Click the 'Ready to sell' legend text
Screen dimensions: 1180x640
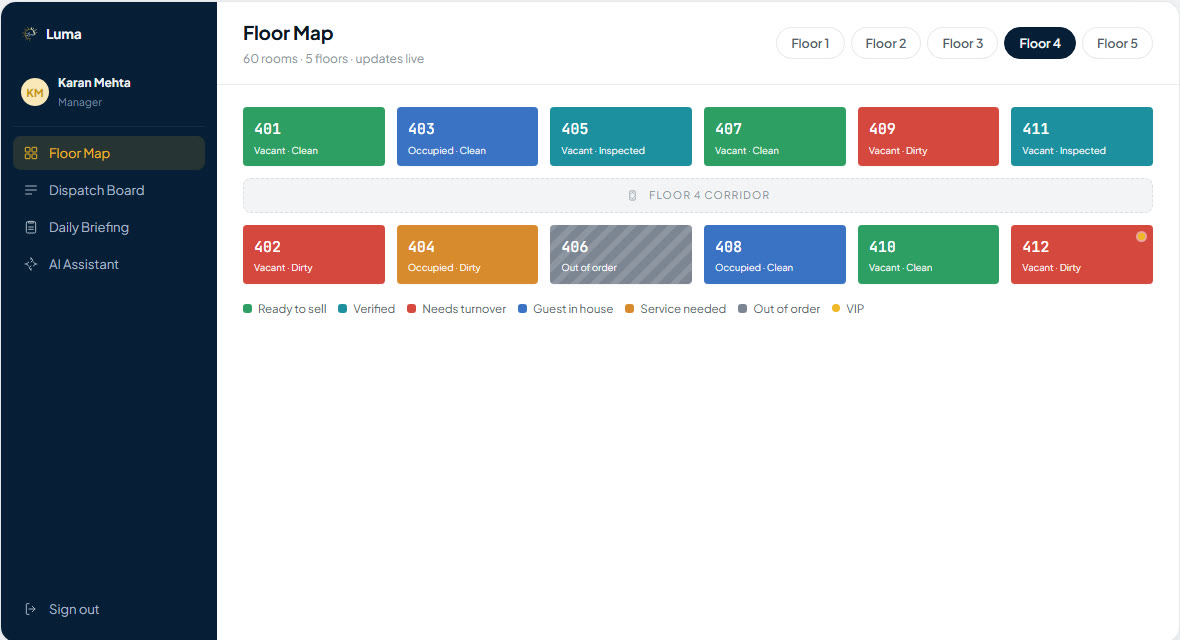point(292,309)
